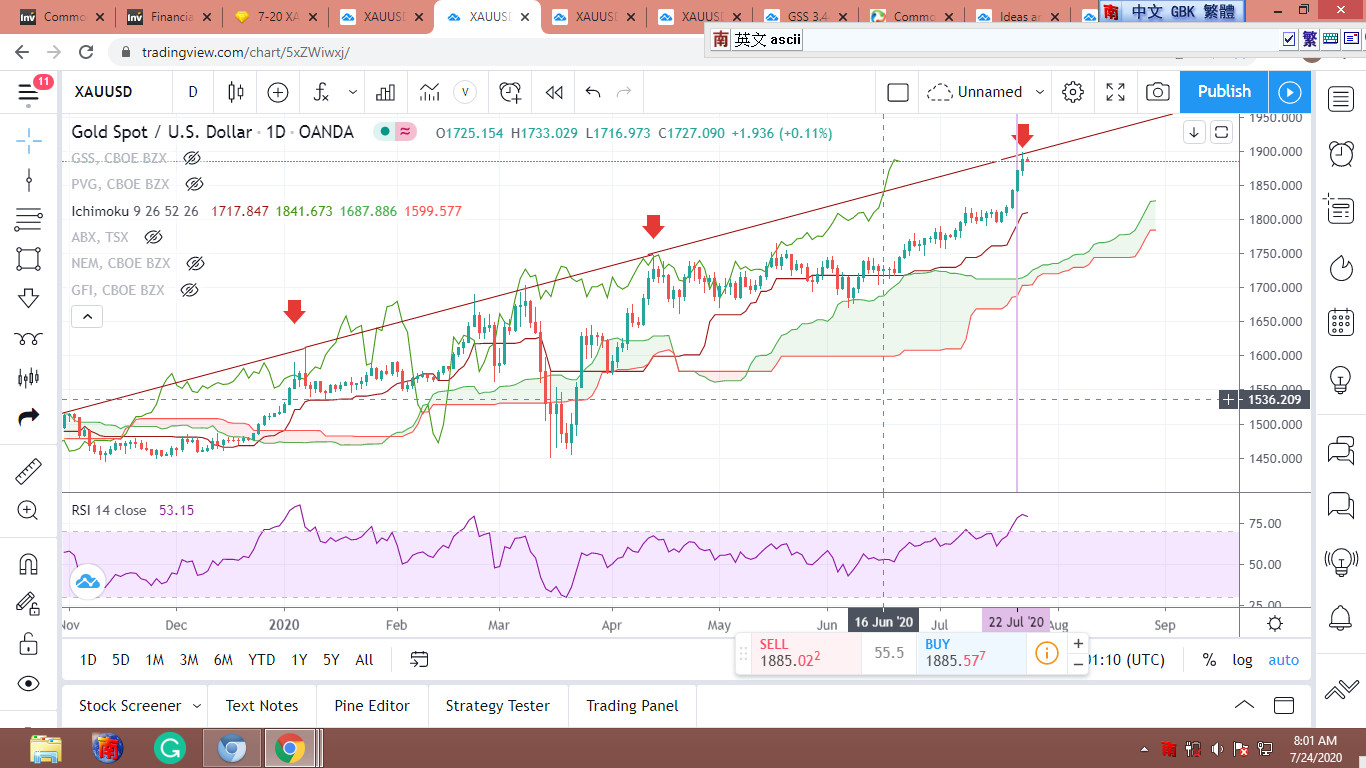
Task: Expand the Unnamed layout dropdown
Action: coord(1040,92)
